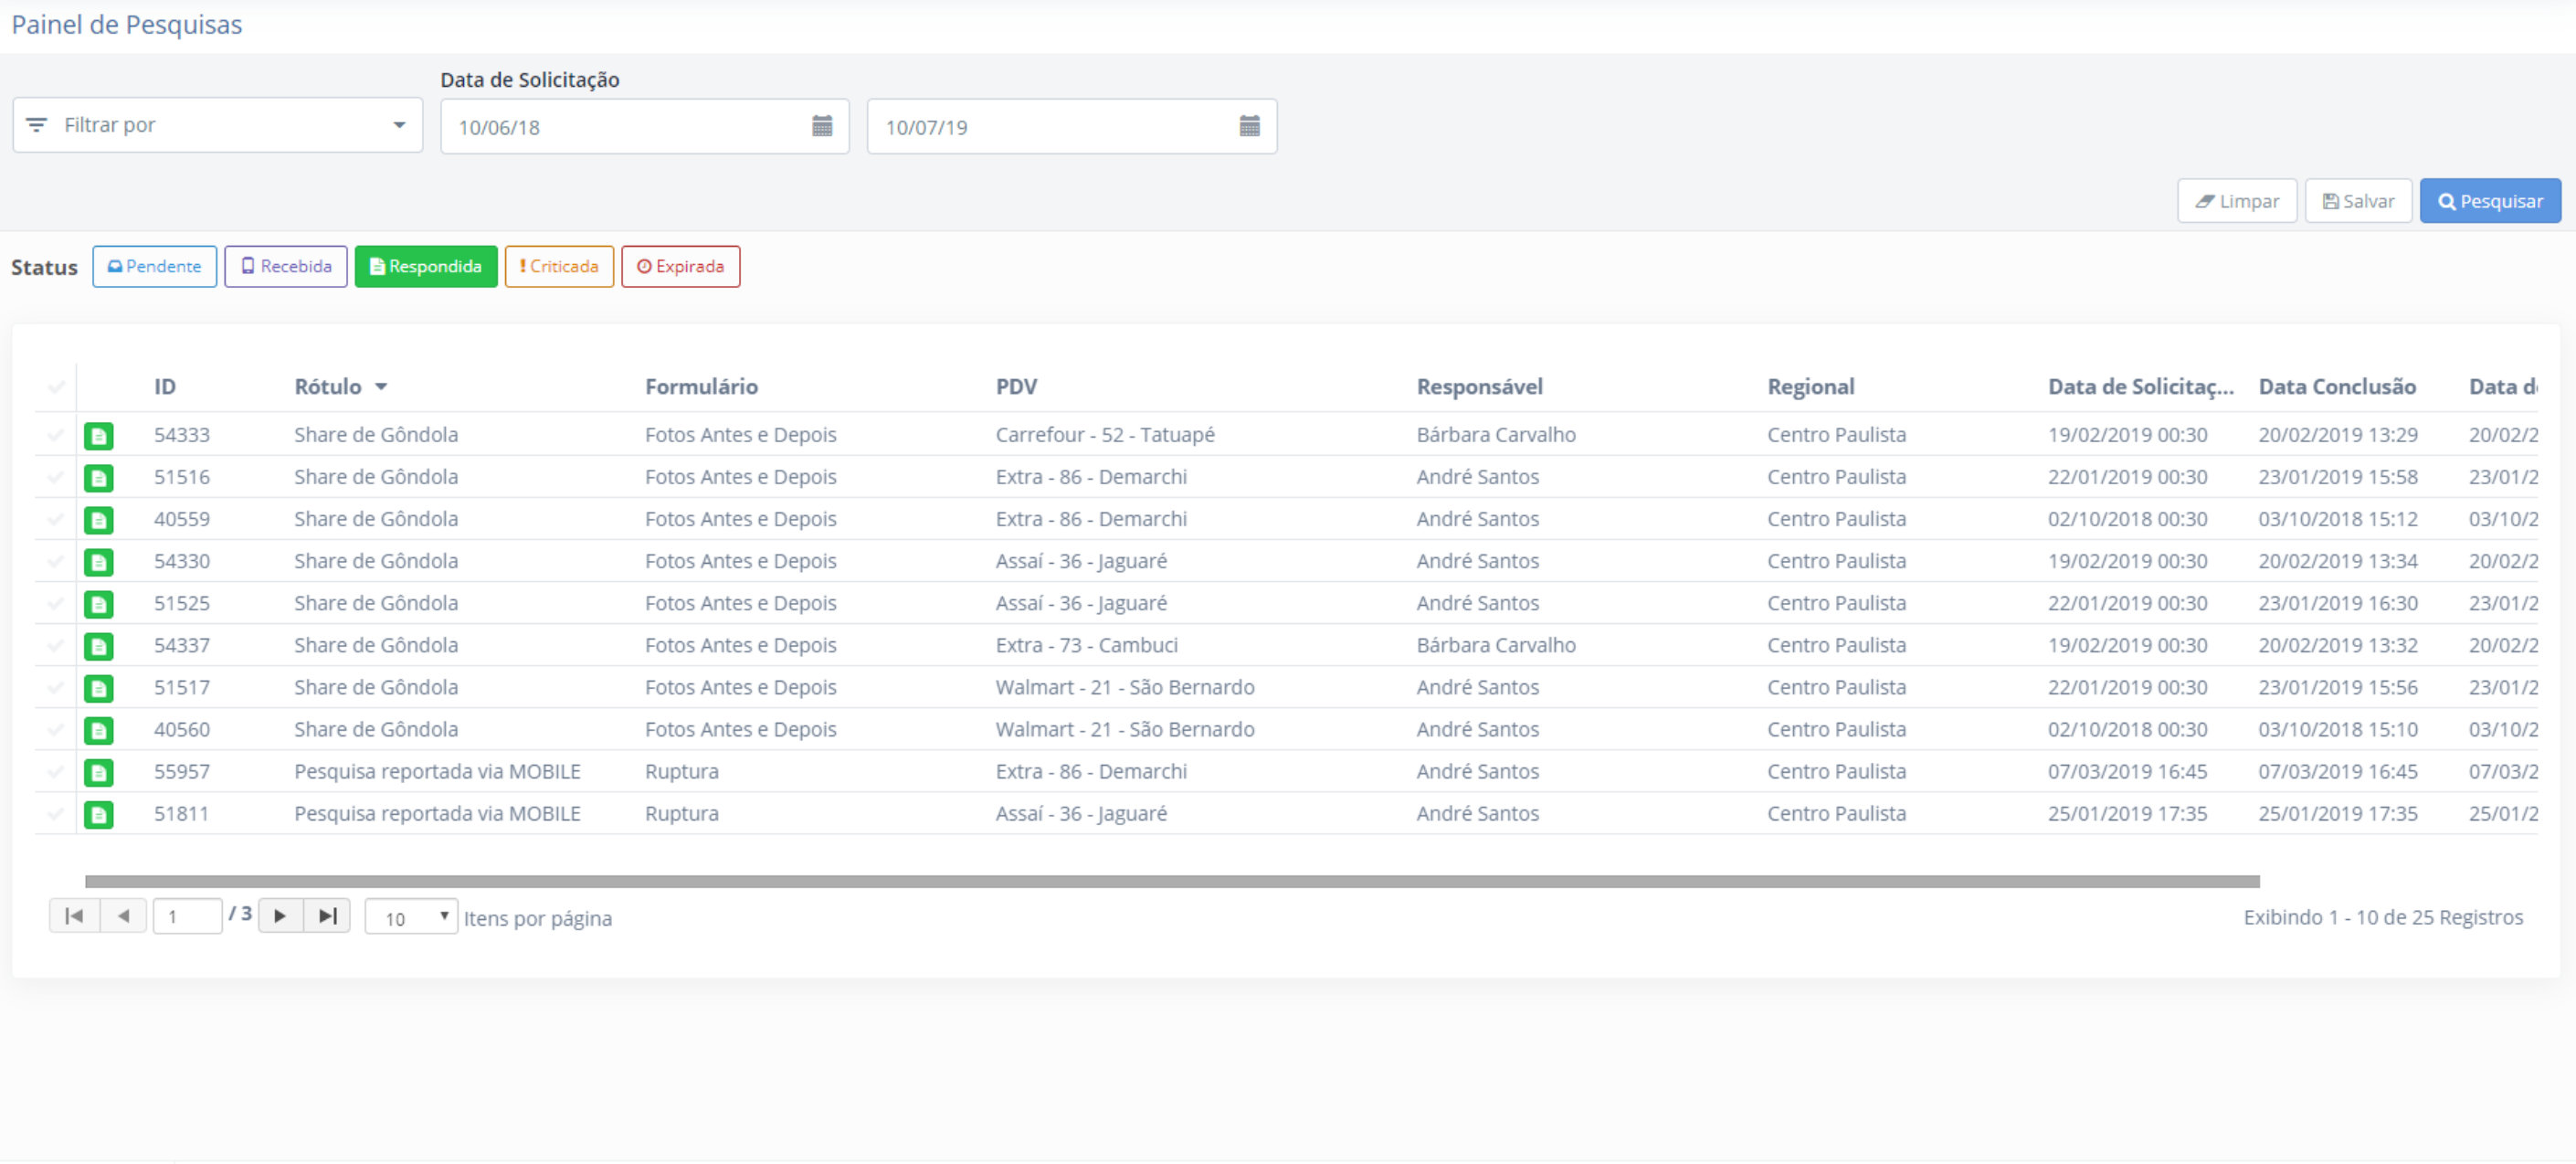Filter by Expirada status
The image size is (2576, 1164).
[x=680, y=267]
